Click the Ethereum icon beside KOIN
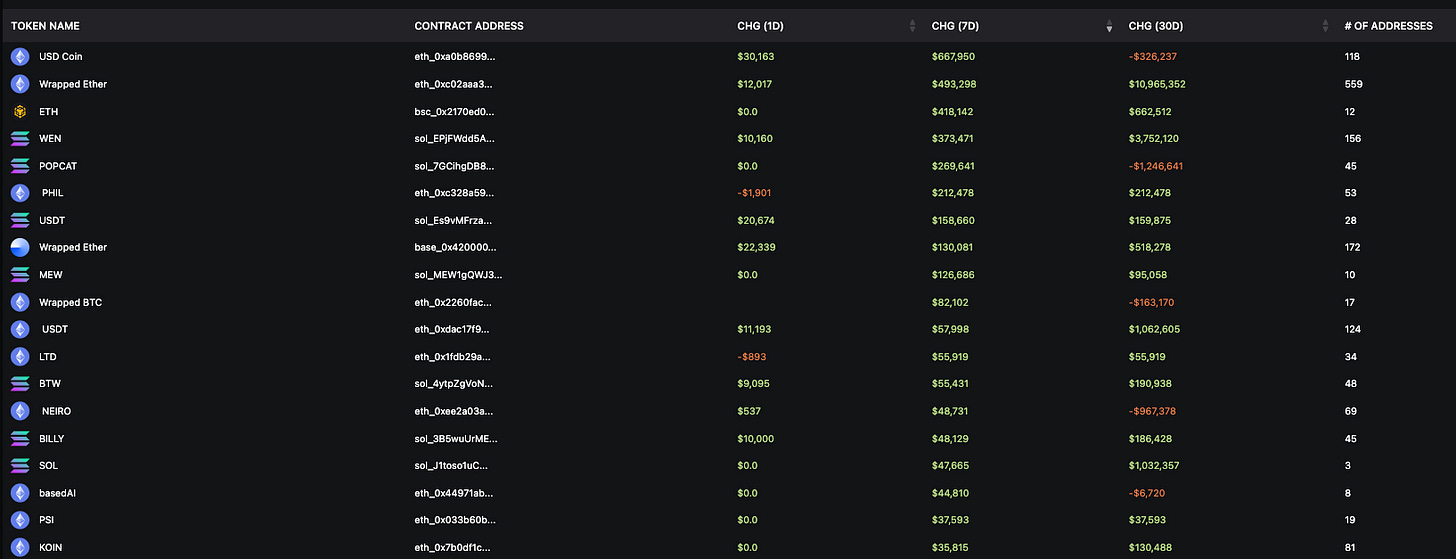Image resolution: width=1456 pixels, height=559 pixels. 19,547
